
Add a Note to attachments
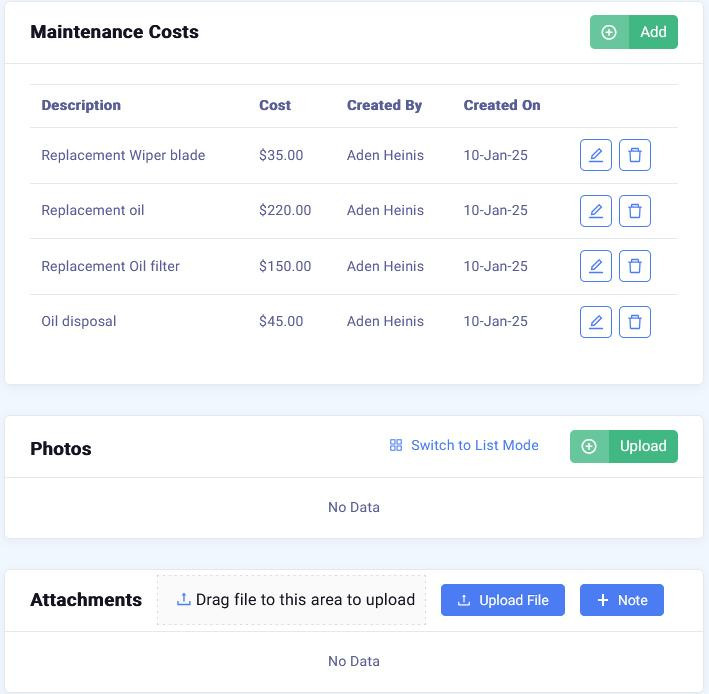tap(622, 600)
